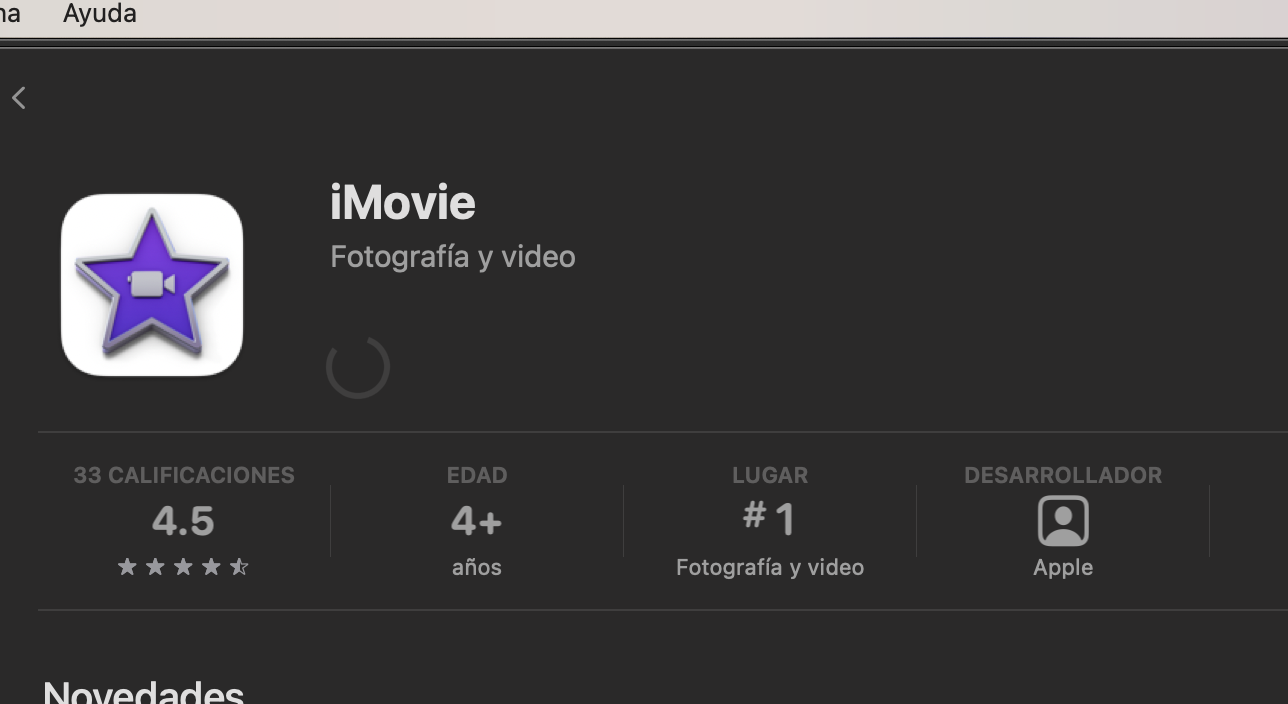Click the EDAD label
Image resolution: width=1288 pixels, height=704 pixels.
click(477, 475)
